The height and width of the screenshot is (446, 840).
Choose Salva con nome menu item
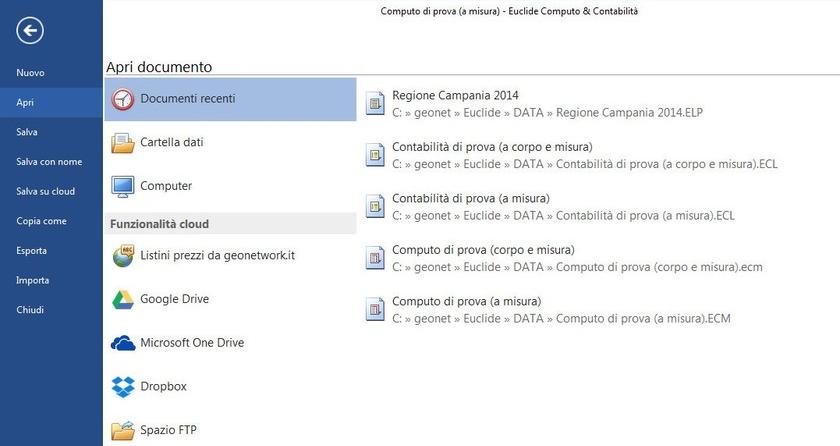(49, 162)
